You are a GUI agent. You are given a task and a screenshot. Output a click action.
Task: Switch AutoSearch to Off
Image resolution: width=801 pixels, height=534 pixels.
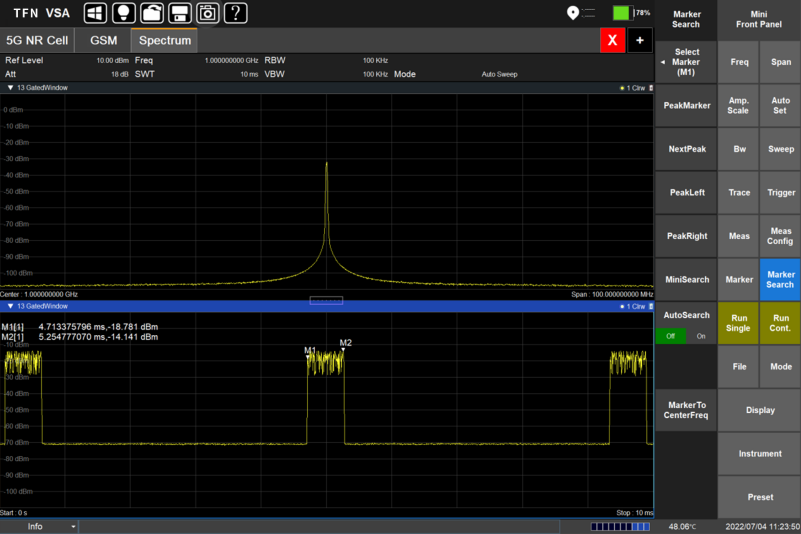[671, 336]
